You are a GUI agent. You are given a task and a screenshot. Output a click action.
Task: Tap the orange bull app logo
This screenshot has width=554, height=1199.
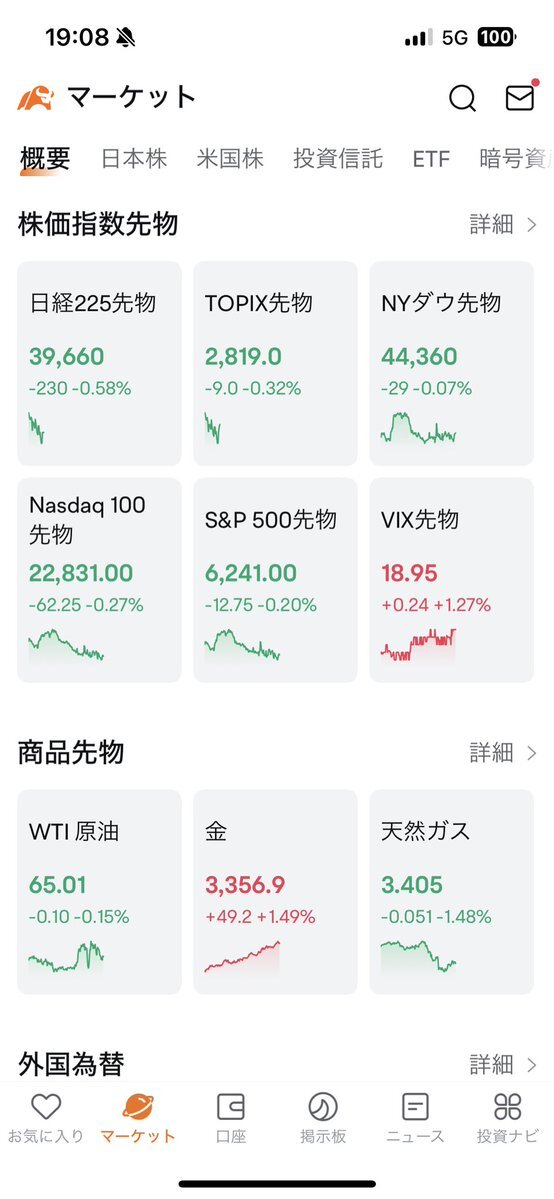pyautogui.click(x=35, y=98)
